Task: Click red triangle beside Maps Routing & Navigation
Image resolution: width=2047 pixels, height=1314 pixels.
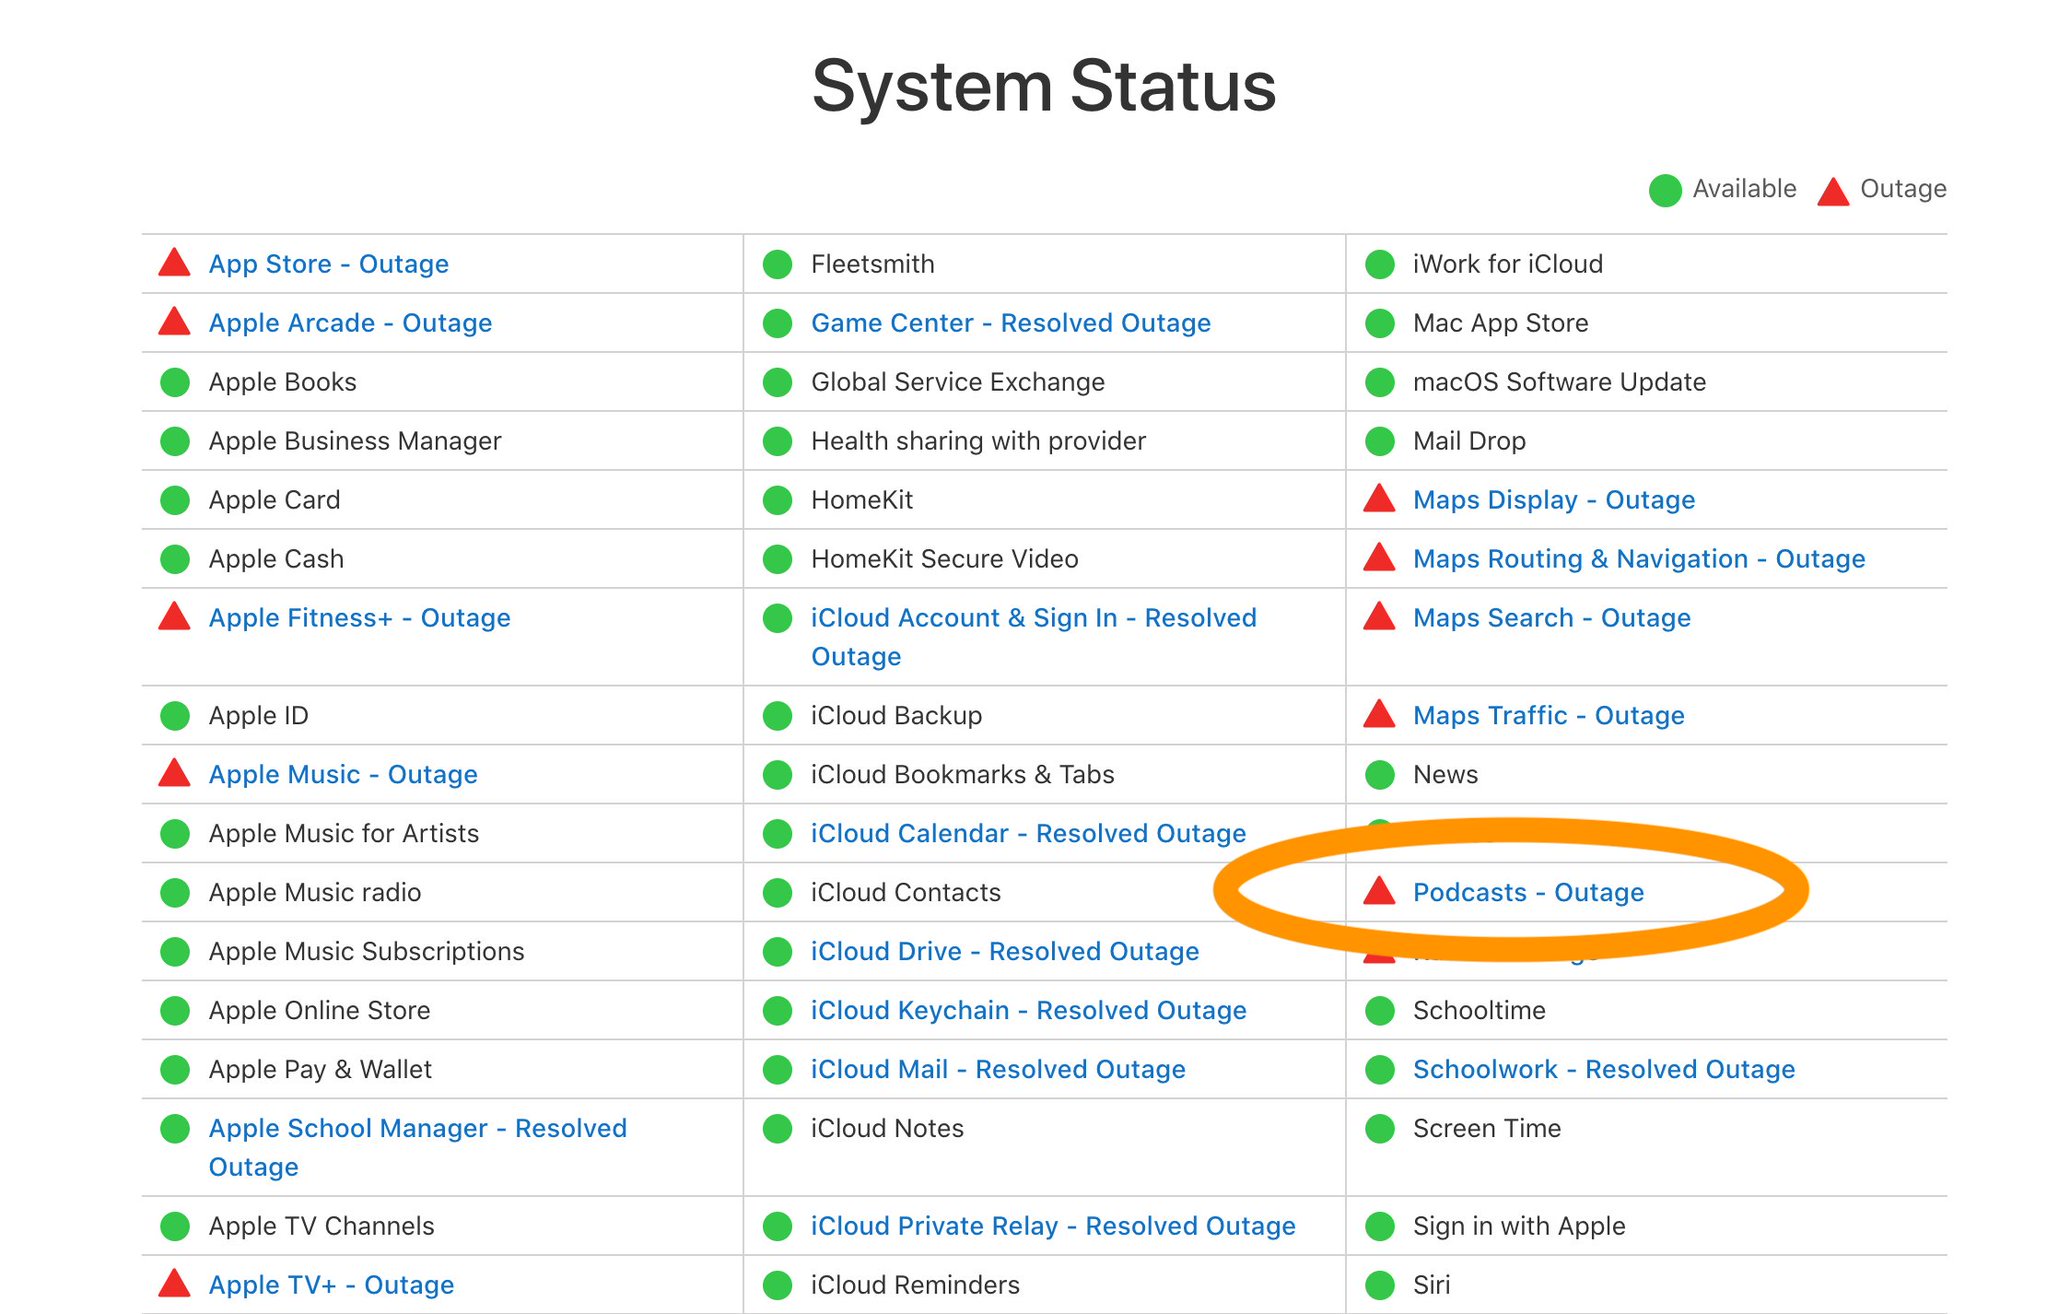Action: (1379, 557)
